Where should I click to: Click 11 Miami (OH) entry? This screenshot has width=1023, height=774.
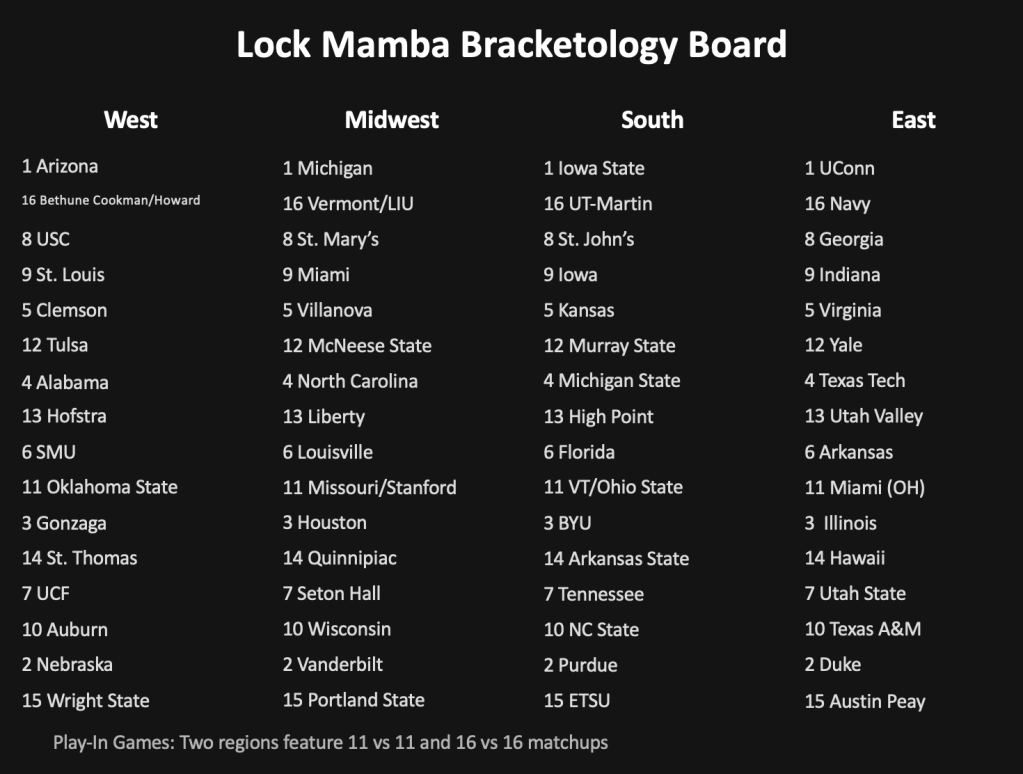(x=864, y=488)
